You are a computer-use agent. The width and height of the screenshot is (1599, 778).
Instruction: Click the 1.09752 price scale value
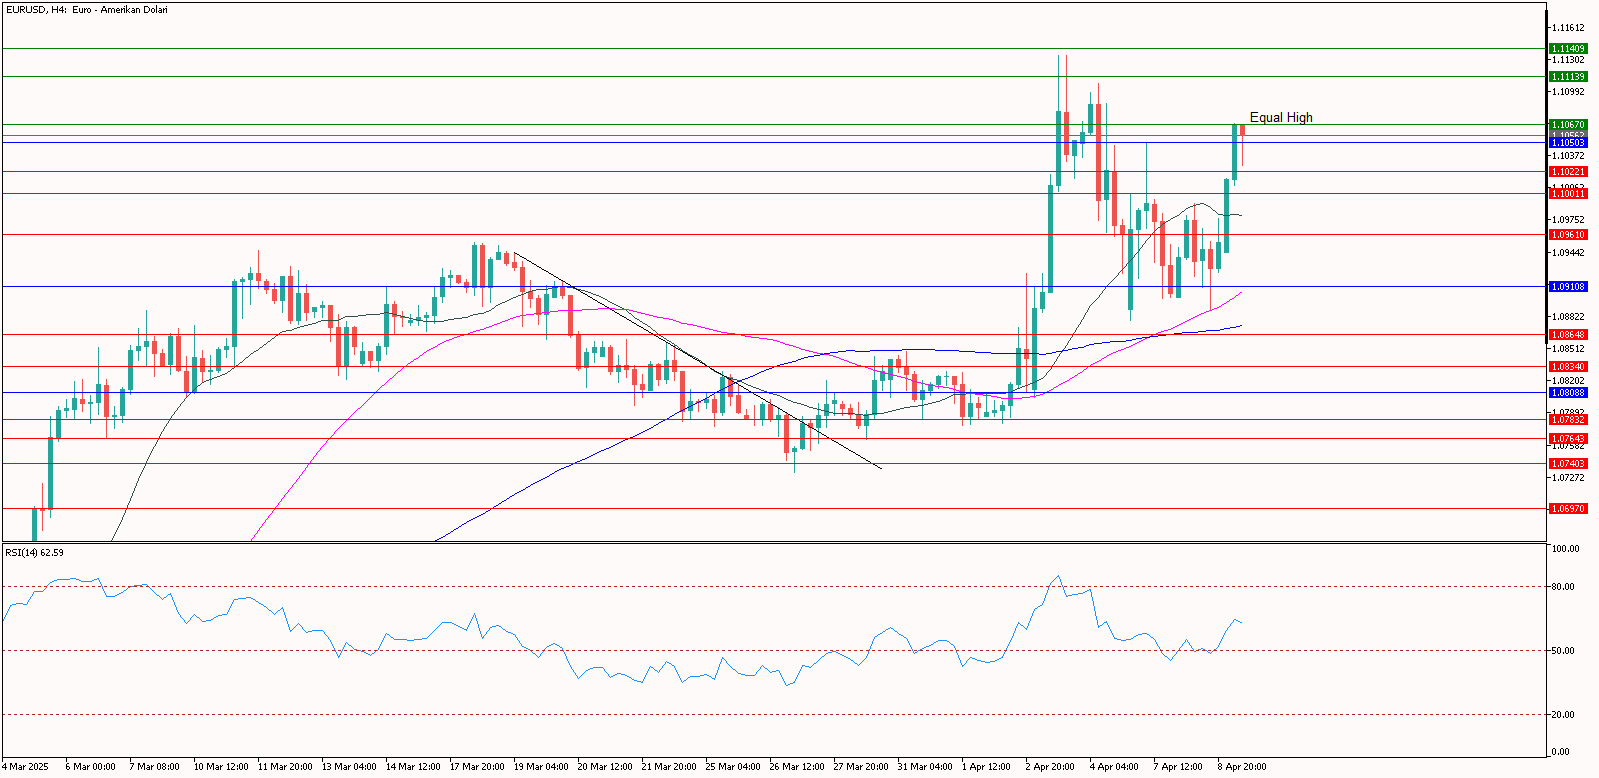click(x=1567, y=220)
